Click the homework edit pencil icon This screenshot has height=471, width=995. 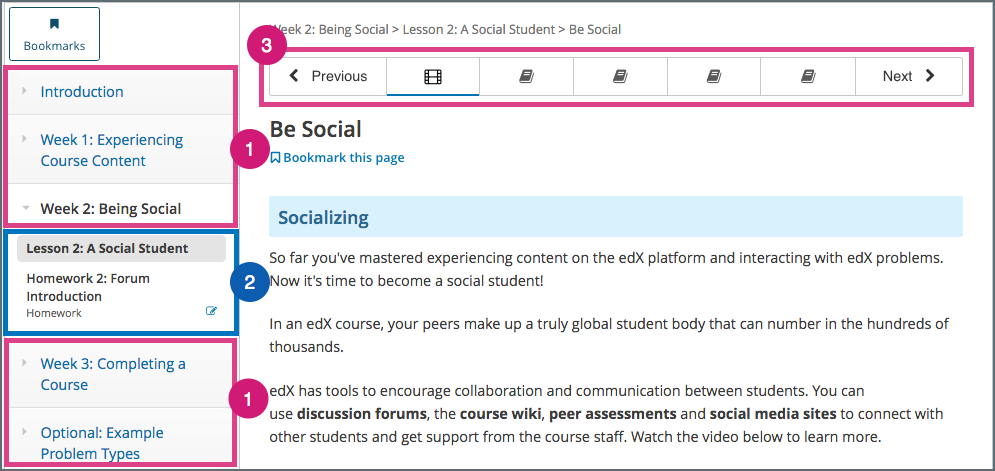click(x=211, y=311)
